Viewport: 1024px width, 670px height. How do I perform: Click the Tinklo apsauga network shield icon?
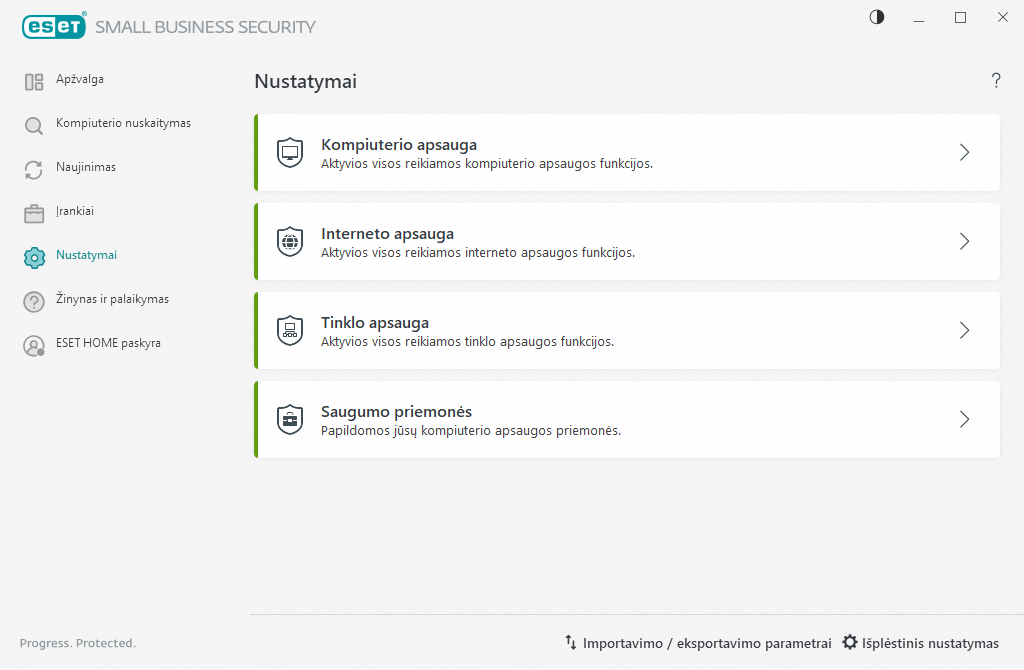pos(289,331)
